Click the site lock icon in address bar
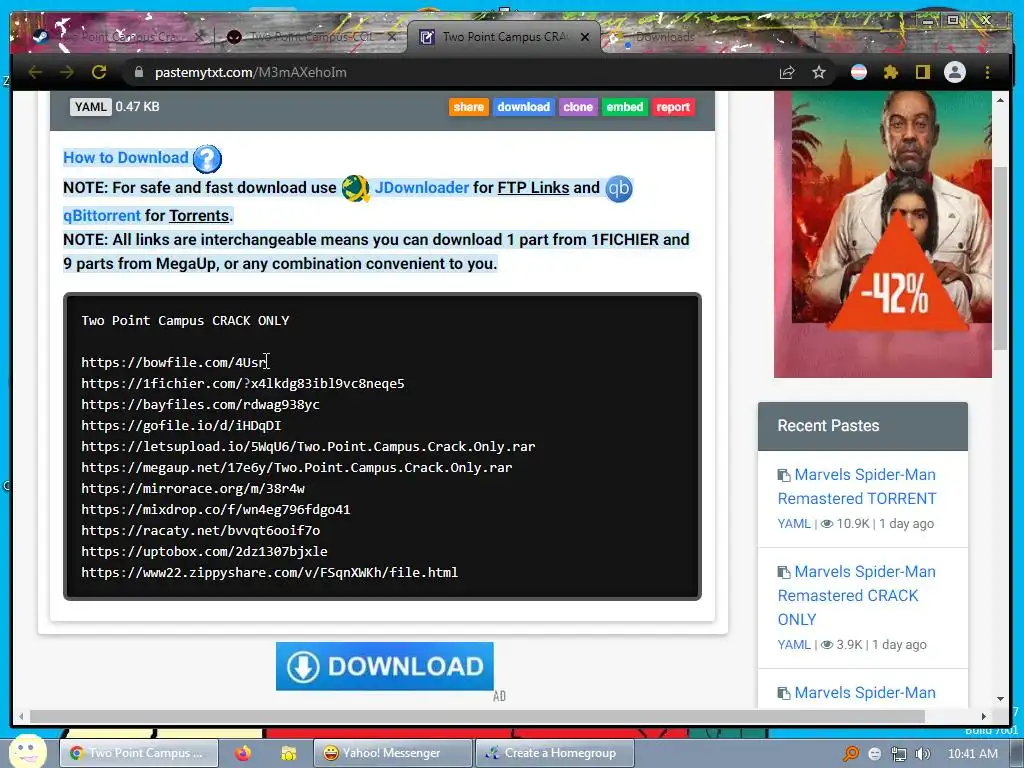1024x768 pixels. click(138, 72)
